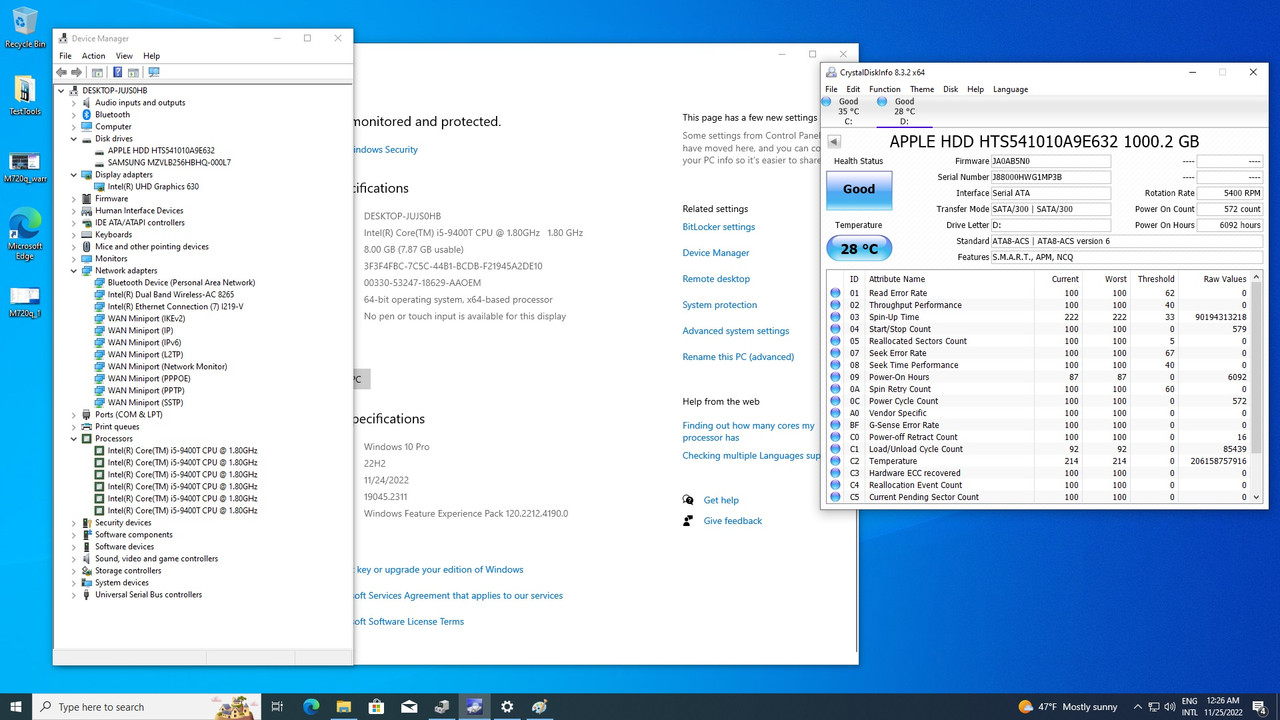Click the Bluetooth category icon in Device Manager
Screen dimensions: 1280x720
(x=87, y=115)
